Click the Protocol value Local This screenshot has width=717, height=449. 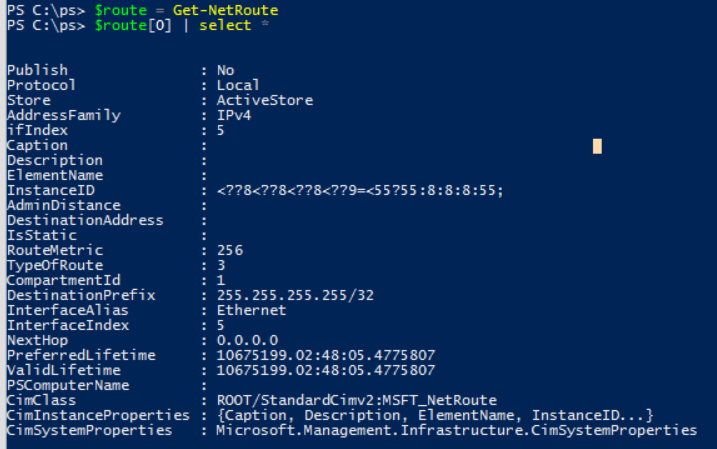(x=238, y=85)
